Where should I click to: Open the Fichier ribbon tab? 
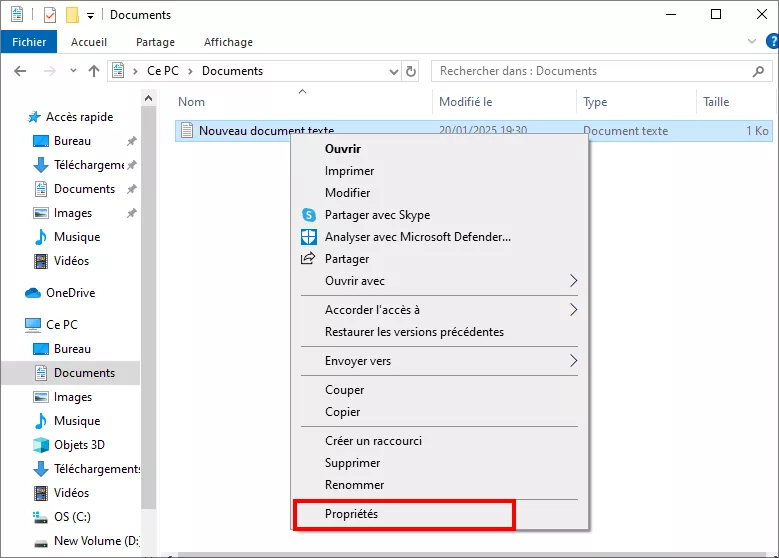(x=29, y=42)
